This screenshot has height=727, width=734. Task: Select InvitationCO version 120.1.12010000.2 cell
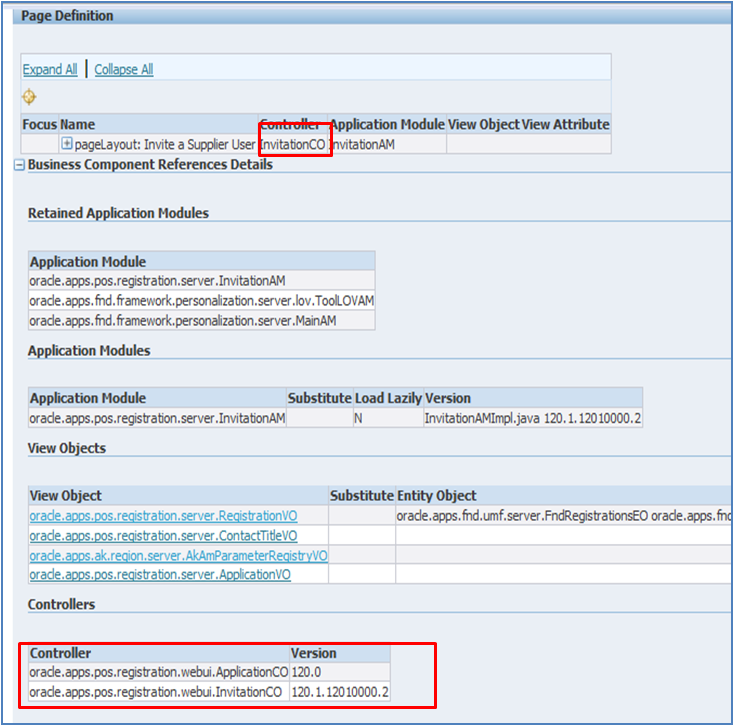(x=340, y=692)
